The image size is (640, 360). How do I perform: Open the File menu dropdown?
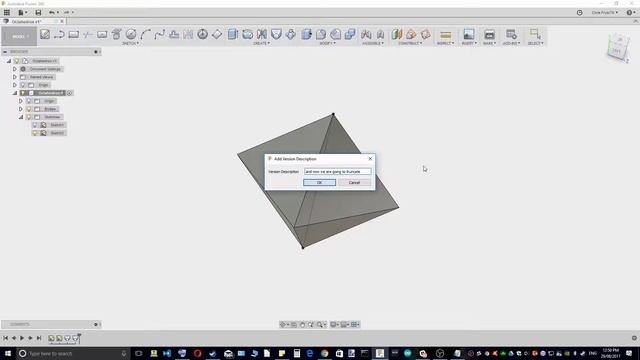[22, 13]
